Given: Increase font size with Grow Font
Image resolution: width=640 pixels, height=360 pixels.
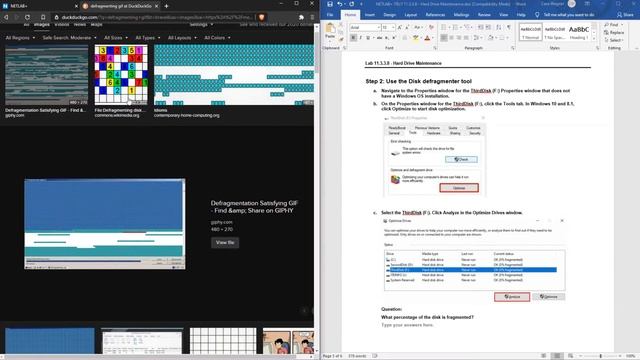Looking at the screenshot, I should 400,27.
